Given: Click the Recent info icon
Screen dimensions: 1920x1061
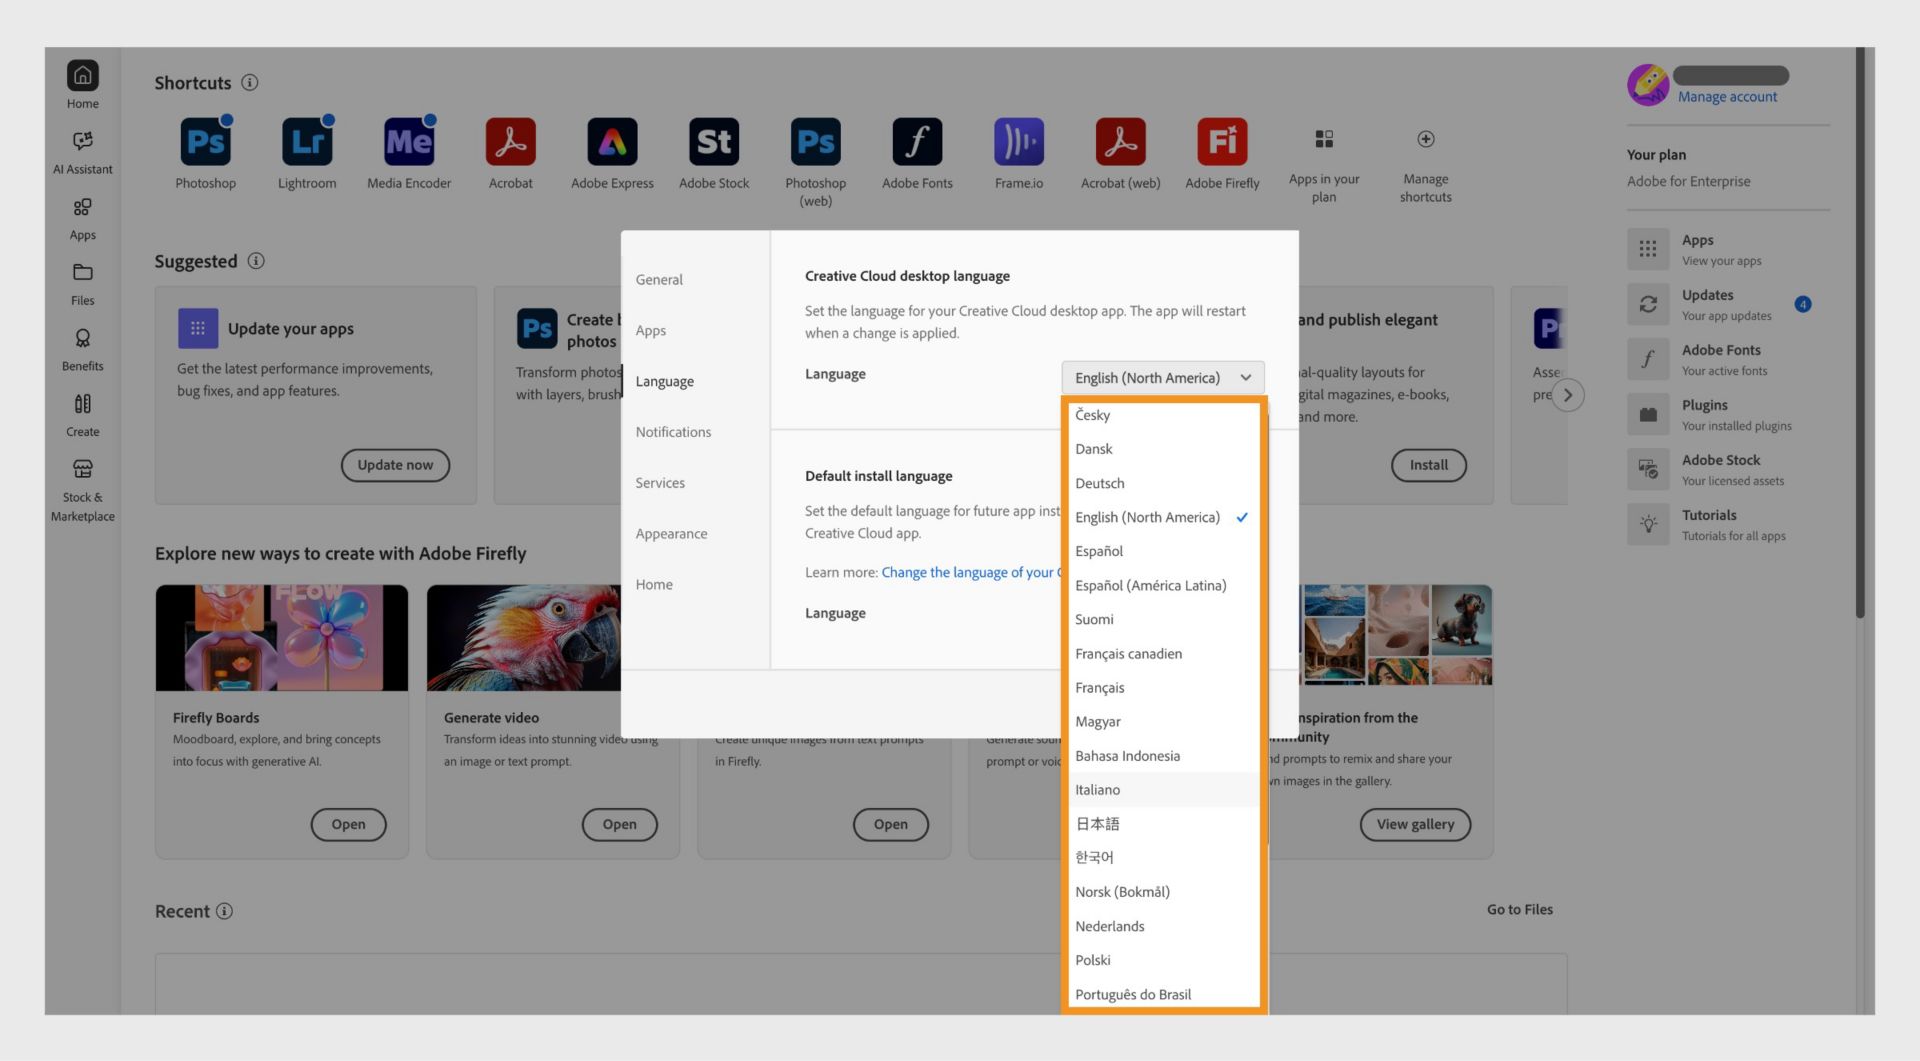Looking at the screenshot, I should tap(224, 911).
